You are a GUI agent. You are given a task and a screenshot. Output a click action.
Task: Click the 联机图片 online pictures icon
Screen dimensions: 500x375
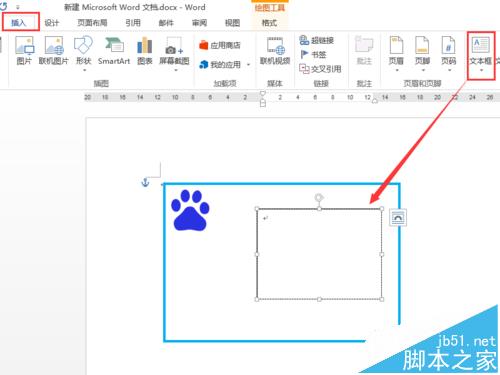coord(54,51)
